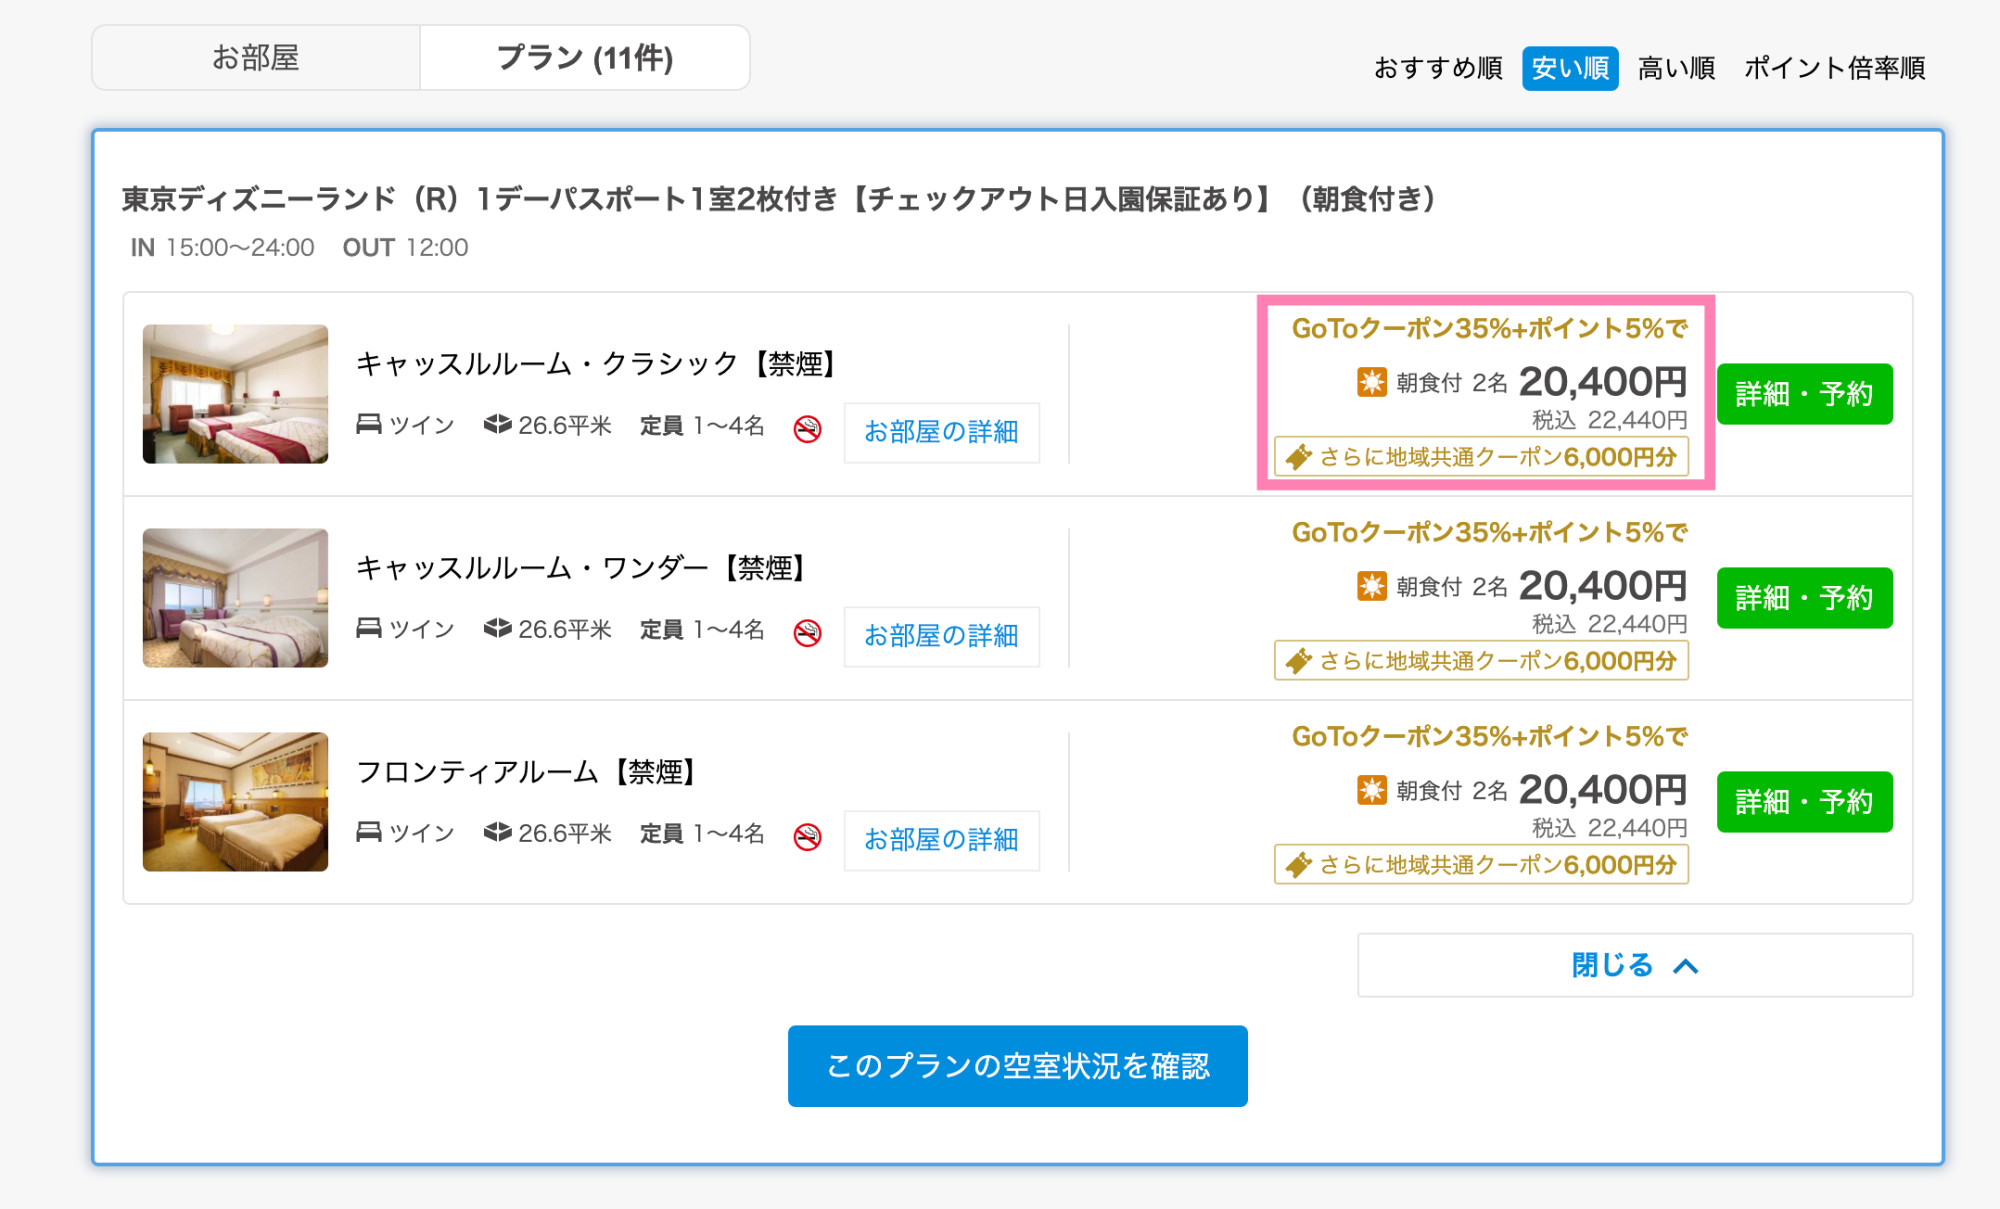Click coupon ticket icon for キャッスルルーム・ワンダー

(x=1299, y=661)
